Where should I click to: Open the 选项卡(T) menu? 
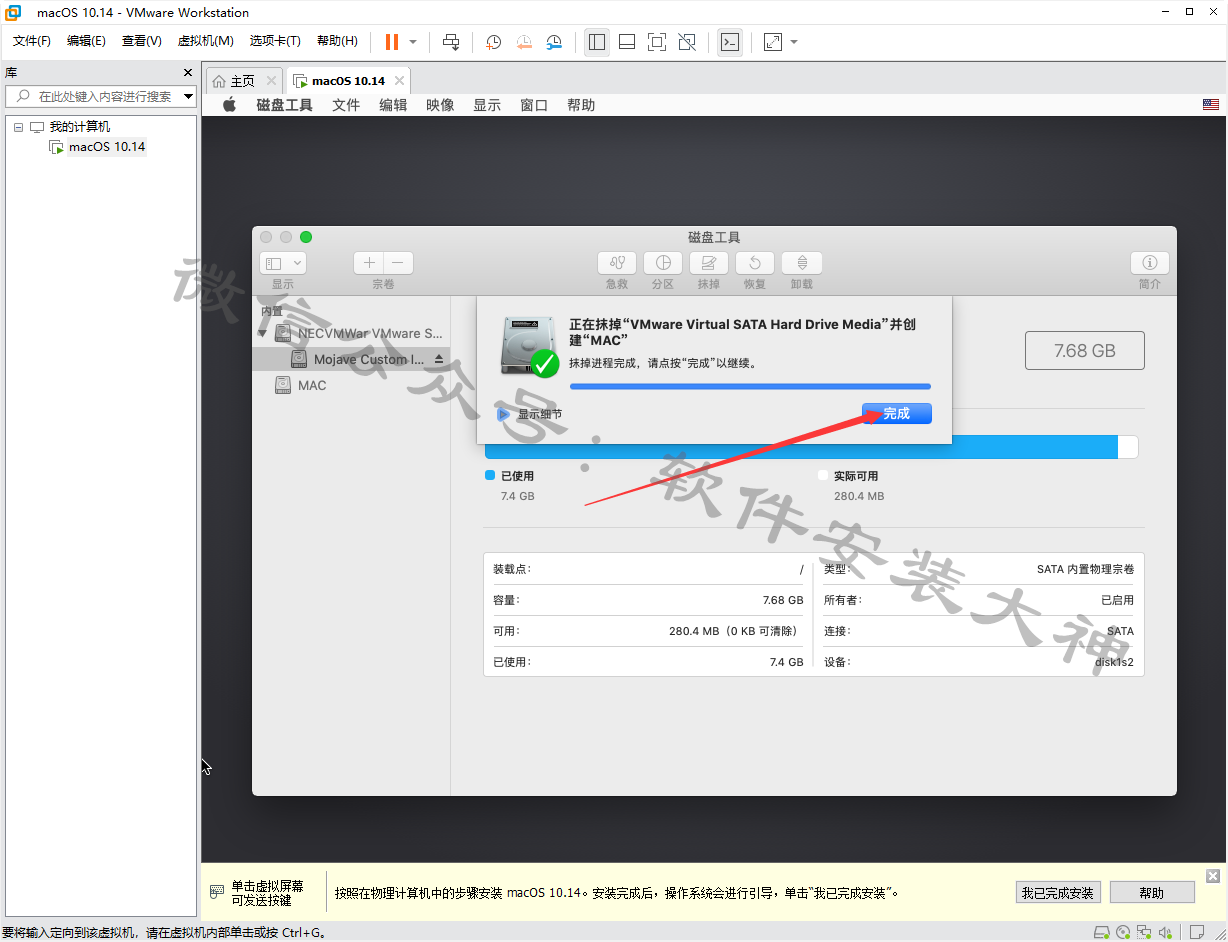tap(275, 41)
